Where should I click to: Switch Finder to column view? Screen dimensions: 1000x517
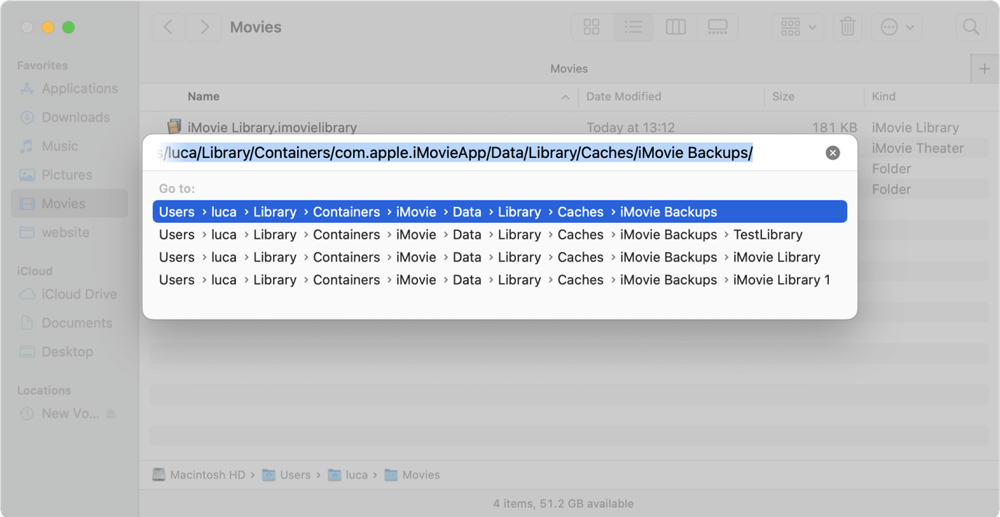(x=675, y=27)
